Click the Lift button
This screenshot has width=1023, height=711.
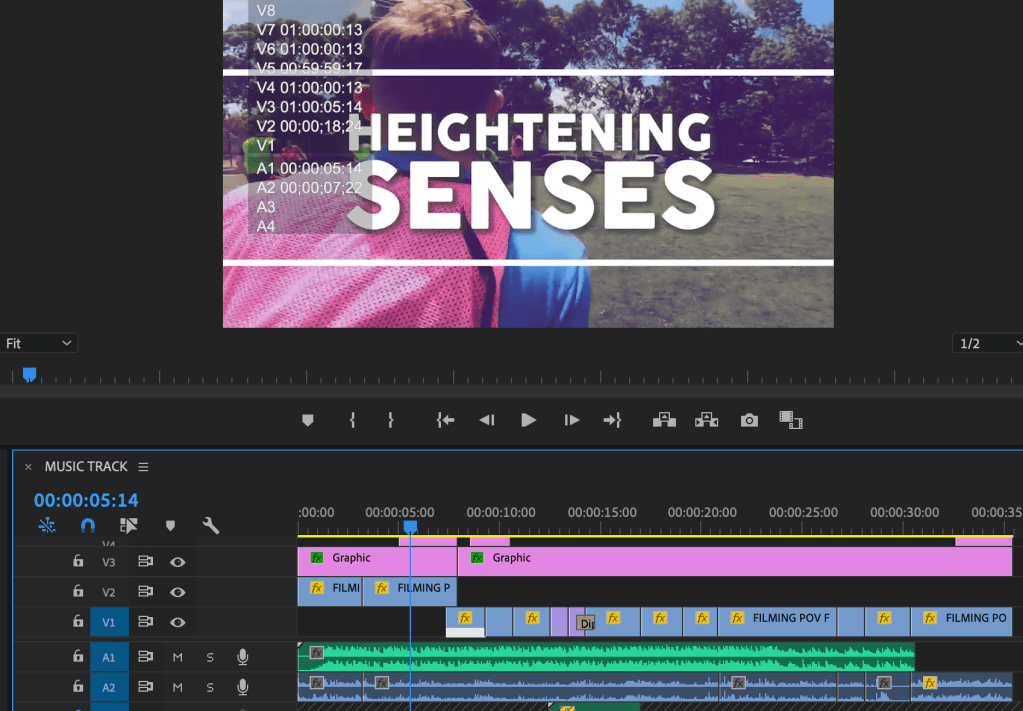[x=664, y=421]
